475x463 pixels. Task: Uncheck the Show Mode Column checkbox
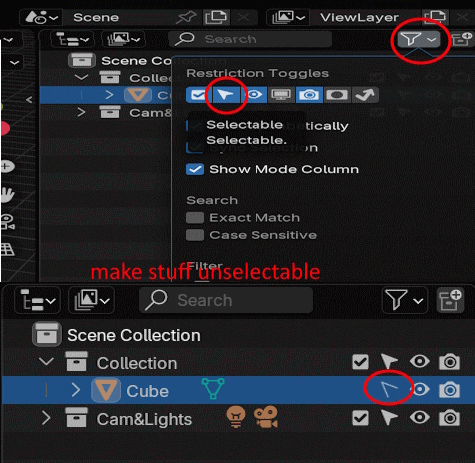(195, 169)
